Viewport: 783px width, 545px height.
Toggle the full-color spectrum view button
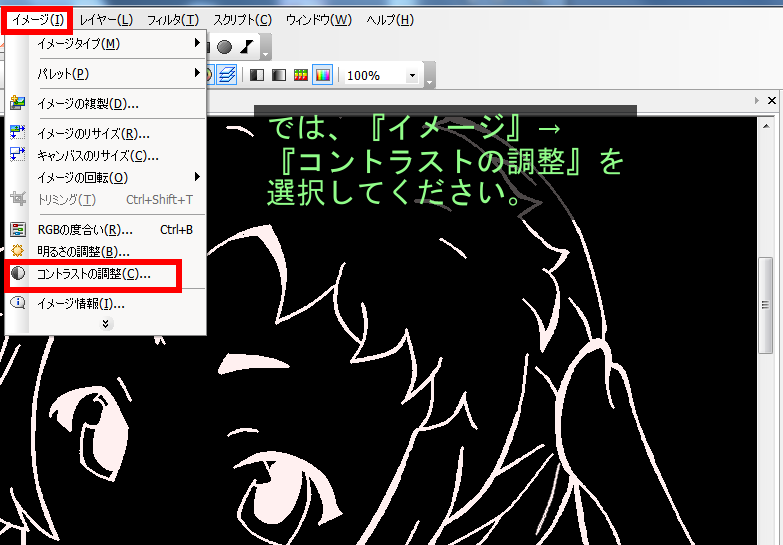pyautogui.click(x=323, y=75)
